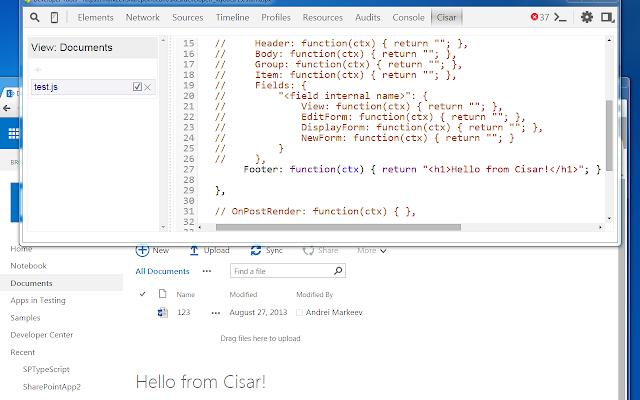The height and width of the screenshot is (400, 640).
Task: Toggle the select all checkmark column header
Action: (142, 294)
